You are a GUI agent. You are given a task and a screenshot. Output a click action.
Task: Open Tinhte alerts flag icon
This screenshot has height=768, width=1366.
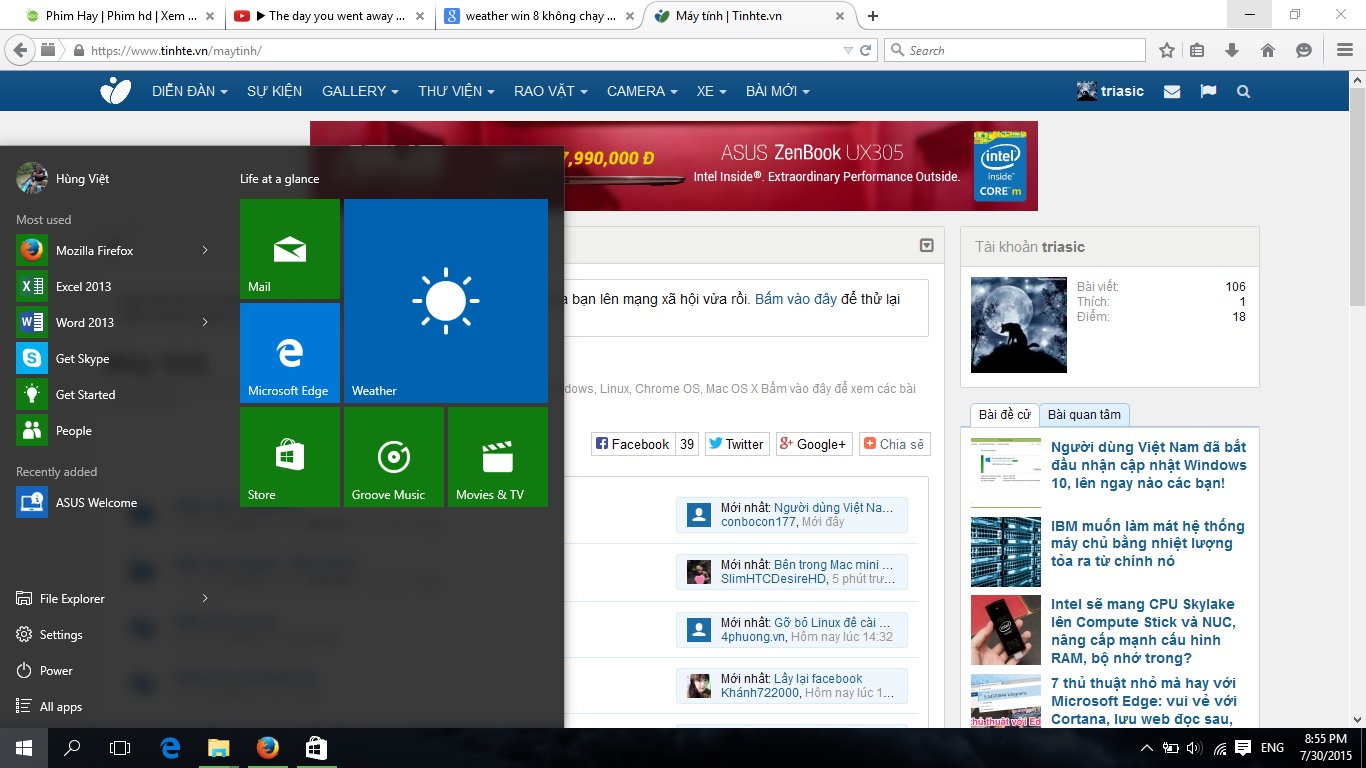(1208, 91)
